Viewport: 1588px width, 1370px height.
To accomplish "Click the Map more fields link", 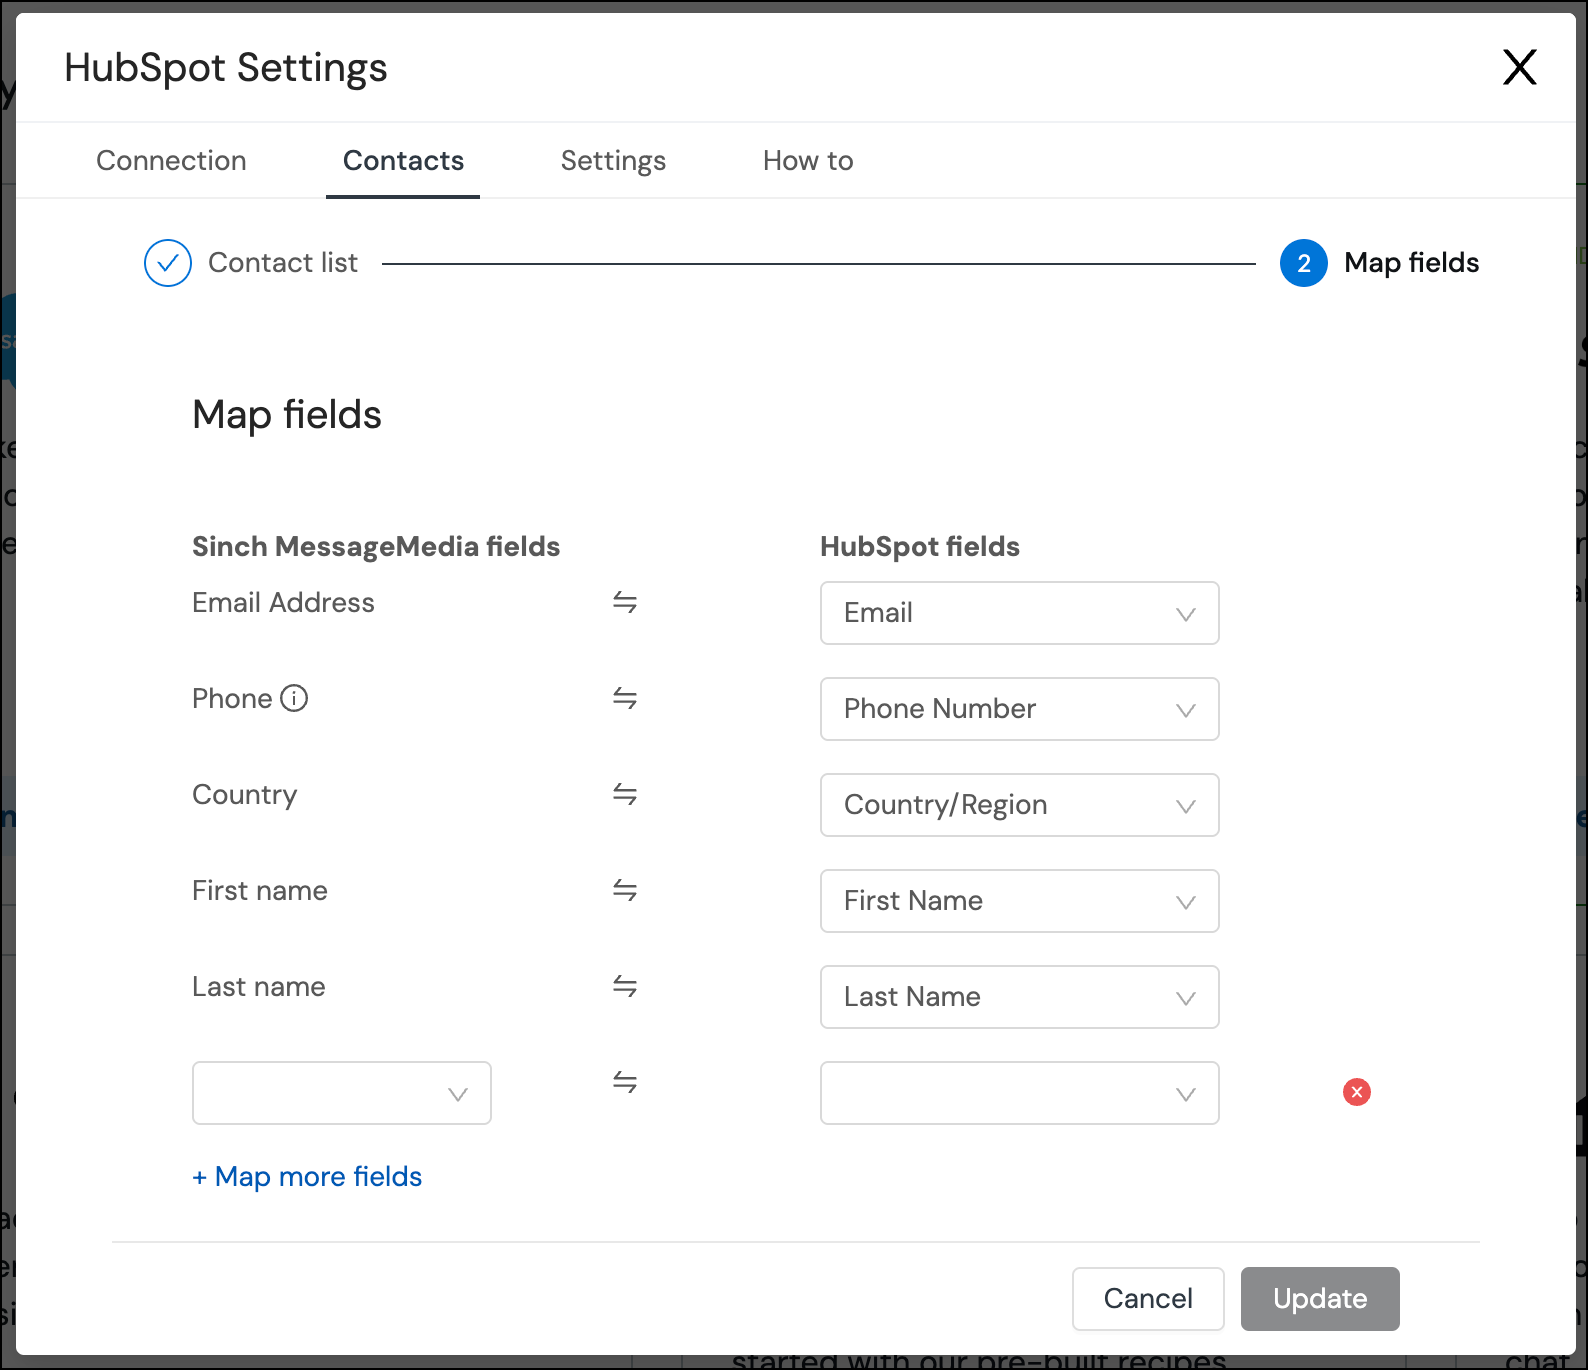I will coord(307,1176).
